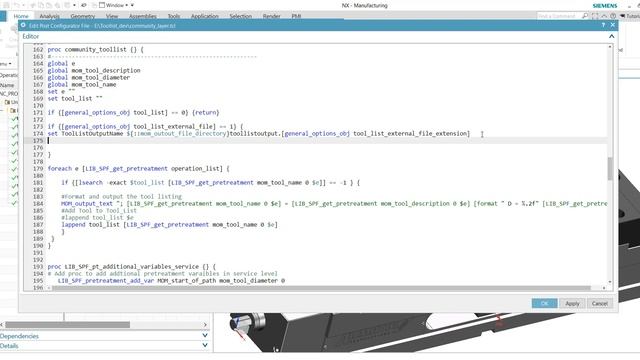Click 'lappend tool_list' on line 187
Image resolution: width=640 pixels, height=360 pixels.
click(x=90, y=224)
